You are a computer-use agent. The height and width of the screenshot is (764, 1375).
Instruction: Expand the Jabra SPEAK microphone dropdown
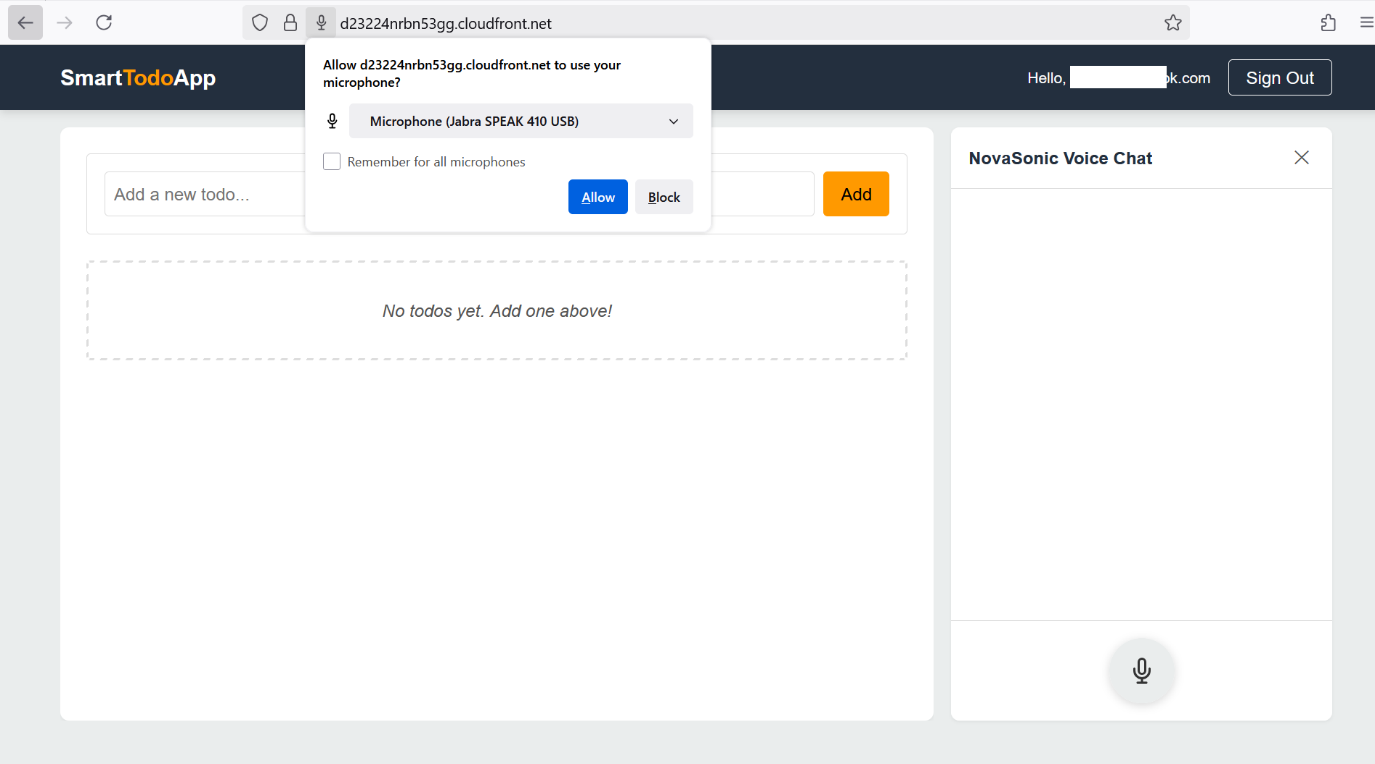[x=520, y=121]
